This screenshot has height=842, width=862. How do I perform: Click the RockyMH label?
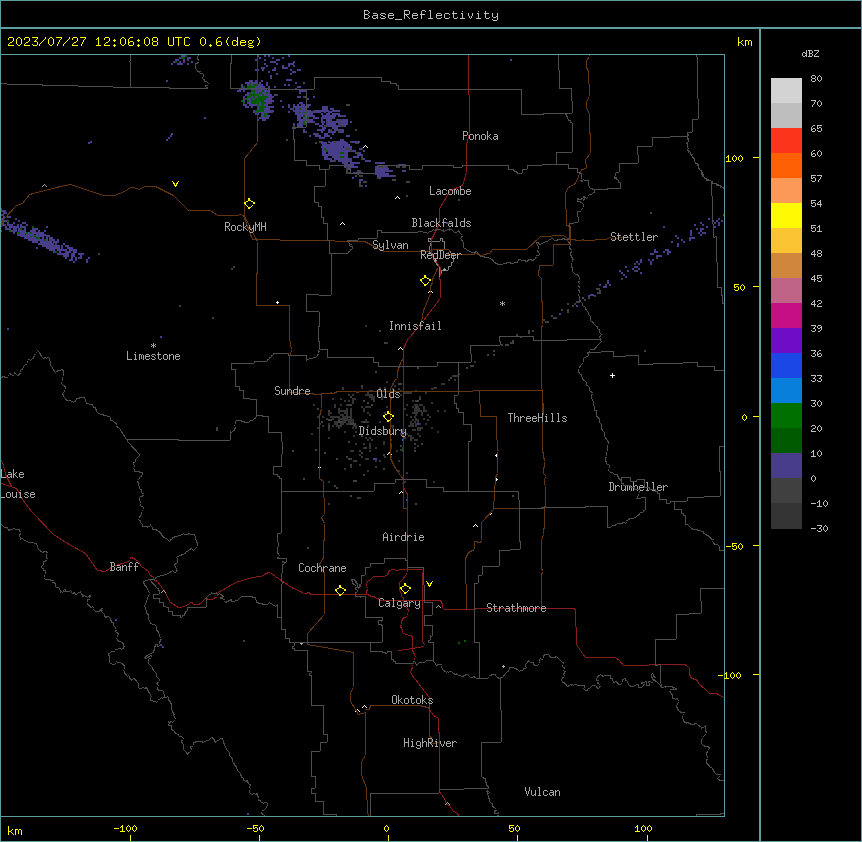(245, 227)
